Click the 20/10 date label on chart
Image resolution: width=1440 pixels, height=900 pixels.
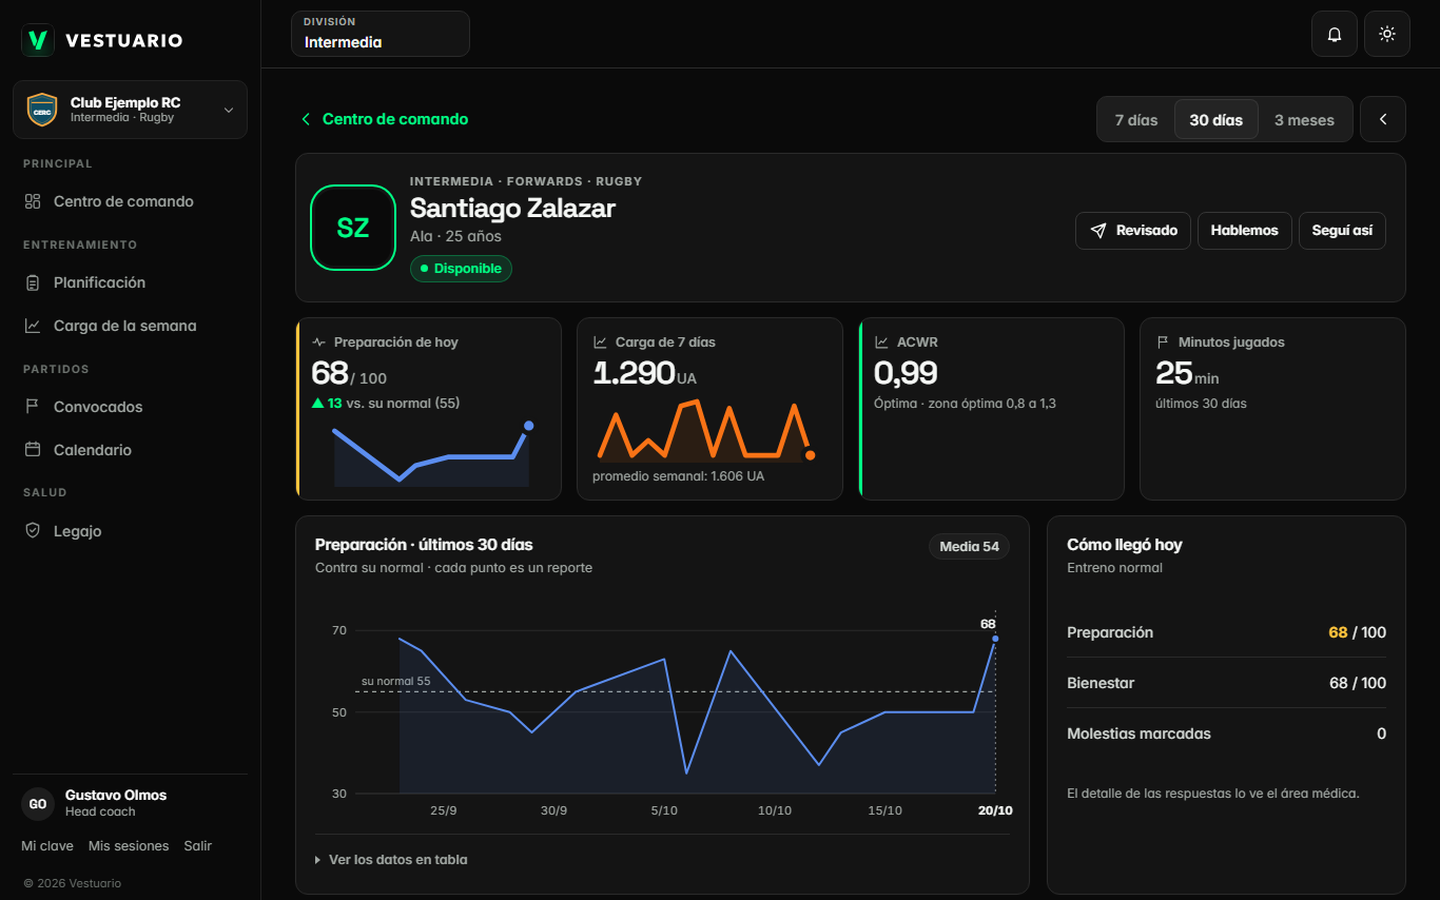point(995,811)
